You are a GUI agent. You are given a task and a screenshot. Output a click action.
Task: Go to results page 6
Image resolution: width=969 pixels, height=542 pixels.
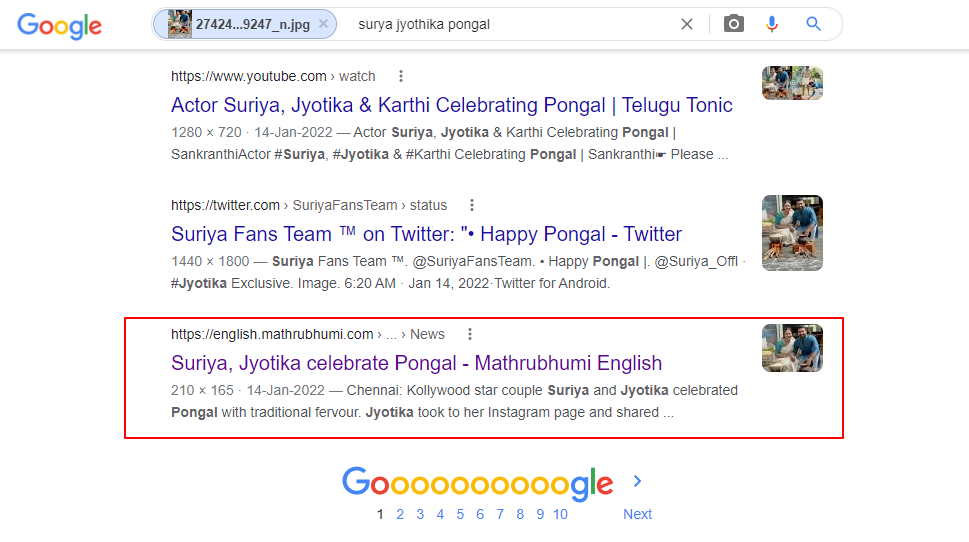coord(480,514)
